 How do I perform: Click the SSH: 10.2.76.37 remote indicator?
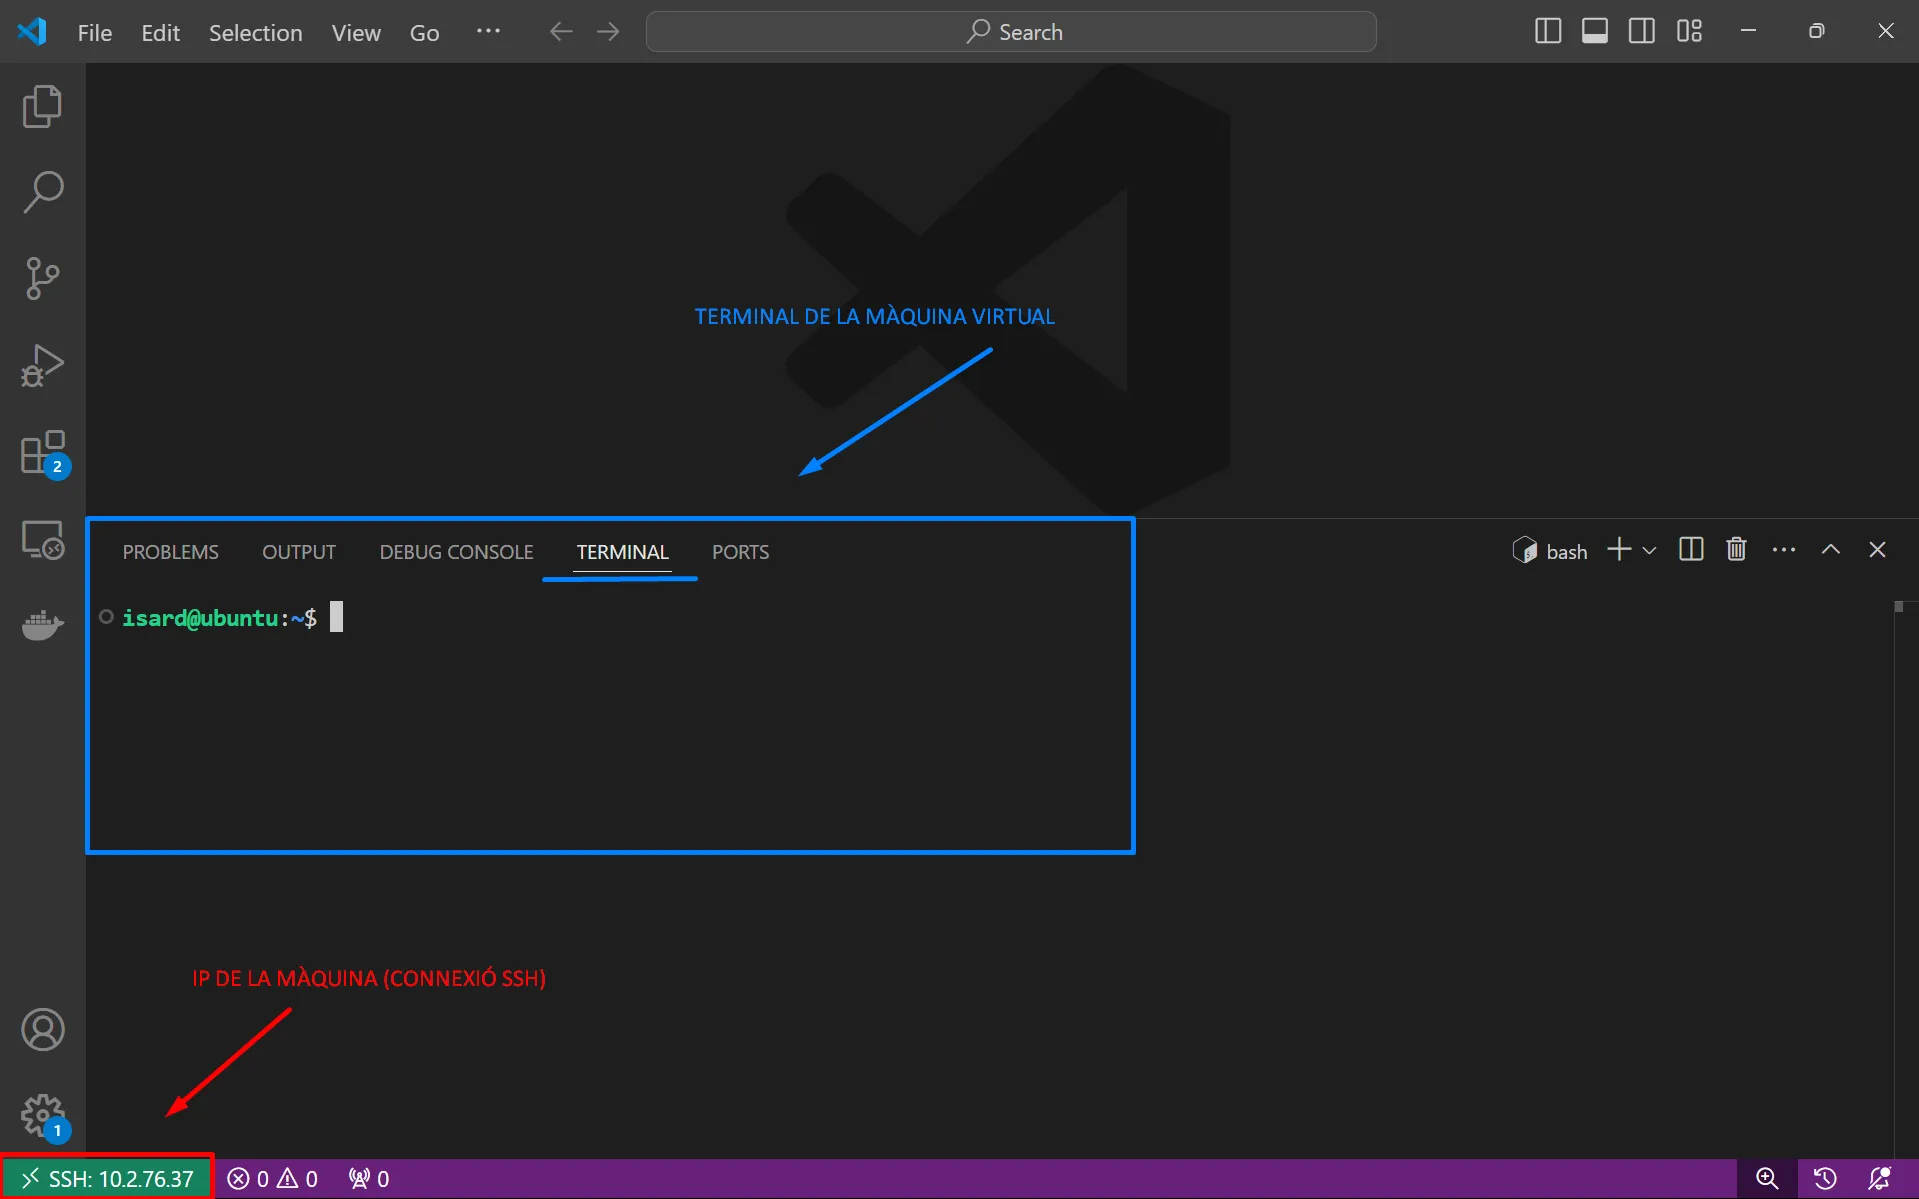coord(107,1178)
